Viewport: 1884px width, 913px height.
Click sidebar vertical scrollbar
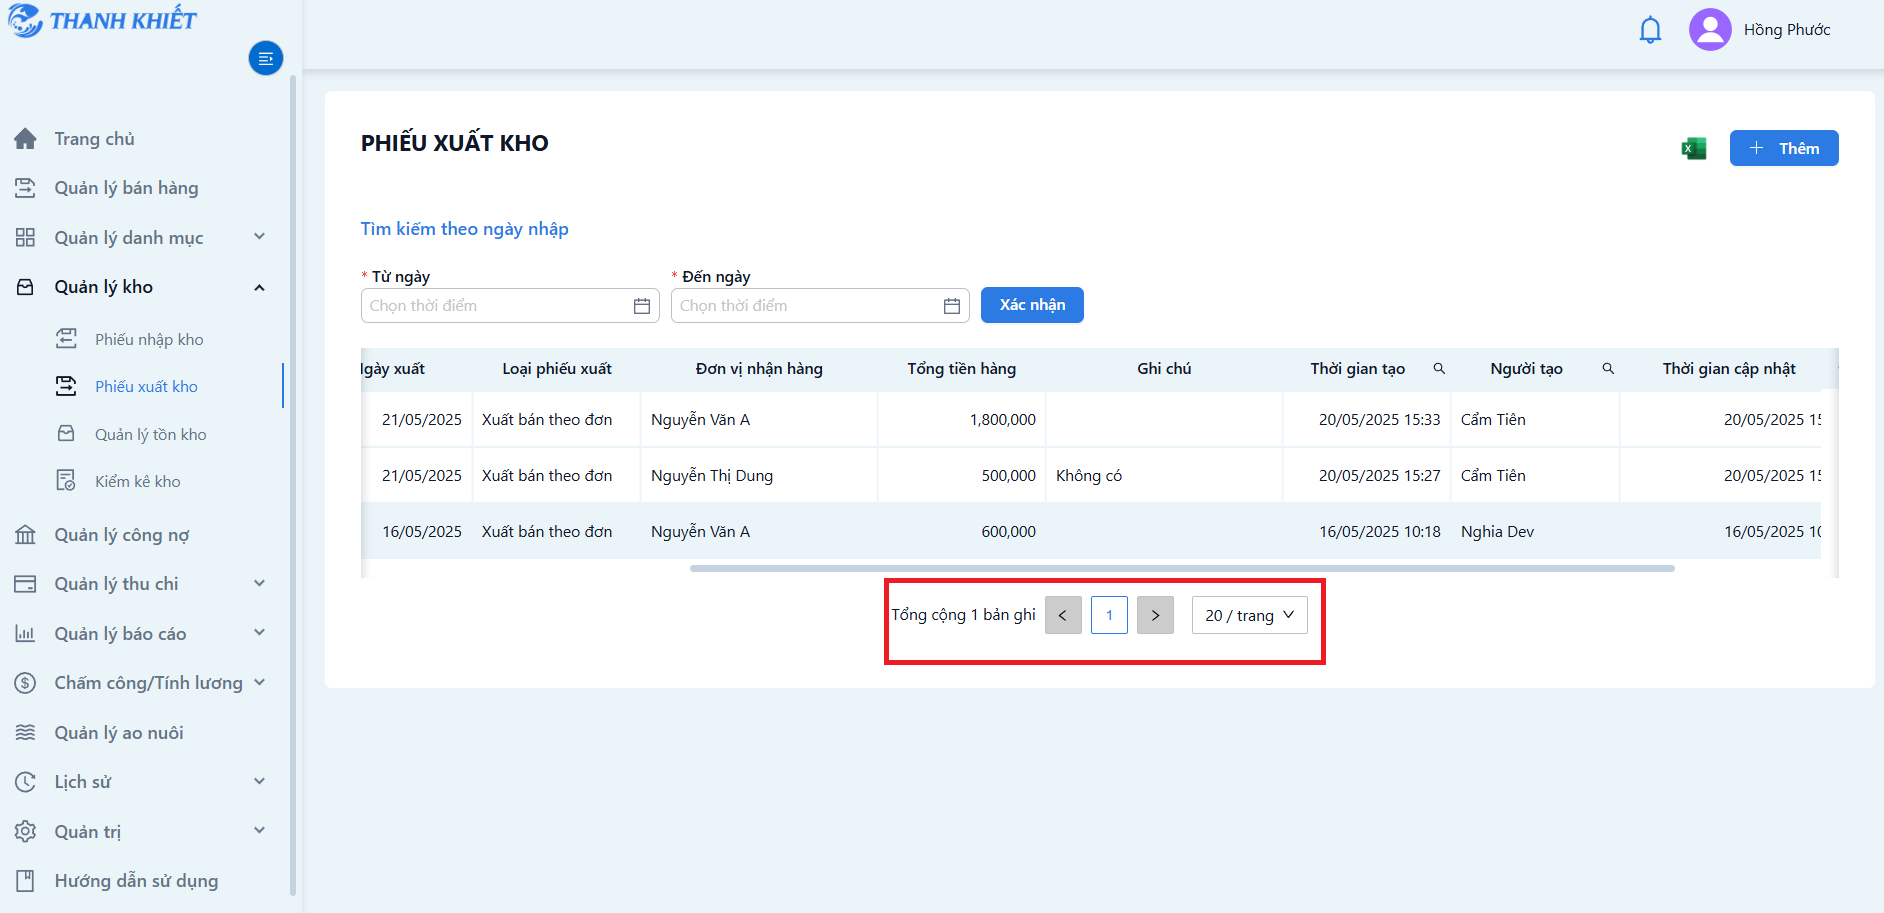pos(293,485)
